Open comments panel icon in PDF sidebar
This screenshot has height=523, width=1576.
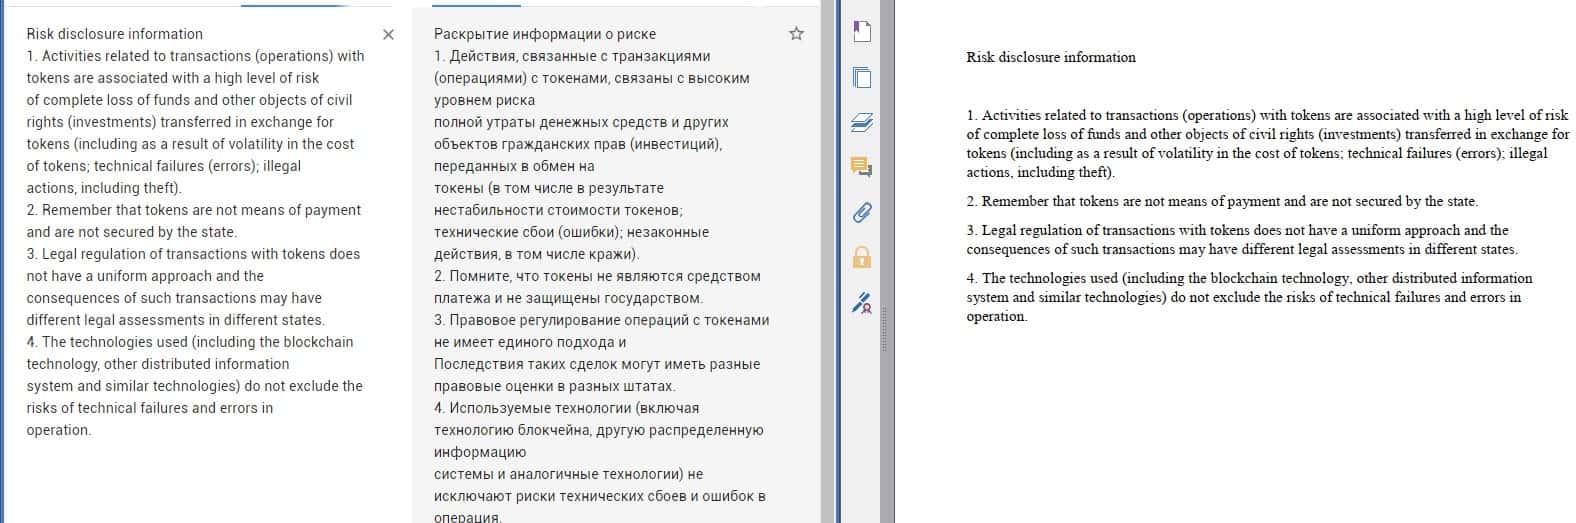(862, 167)
